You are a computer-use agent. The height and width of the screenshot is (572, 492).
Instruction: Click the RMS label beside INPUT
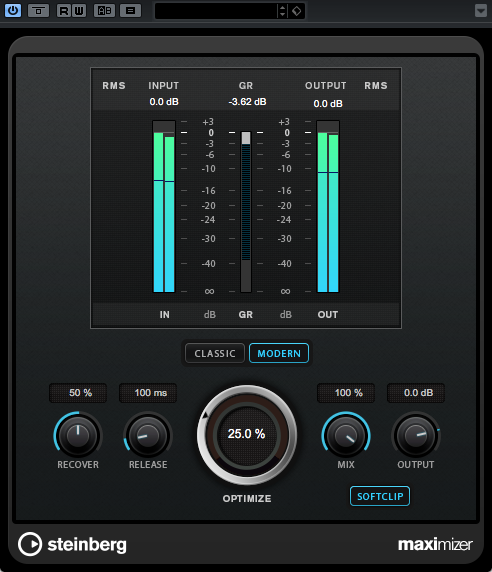[114, 86]
